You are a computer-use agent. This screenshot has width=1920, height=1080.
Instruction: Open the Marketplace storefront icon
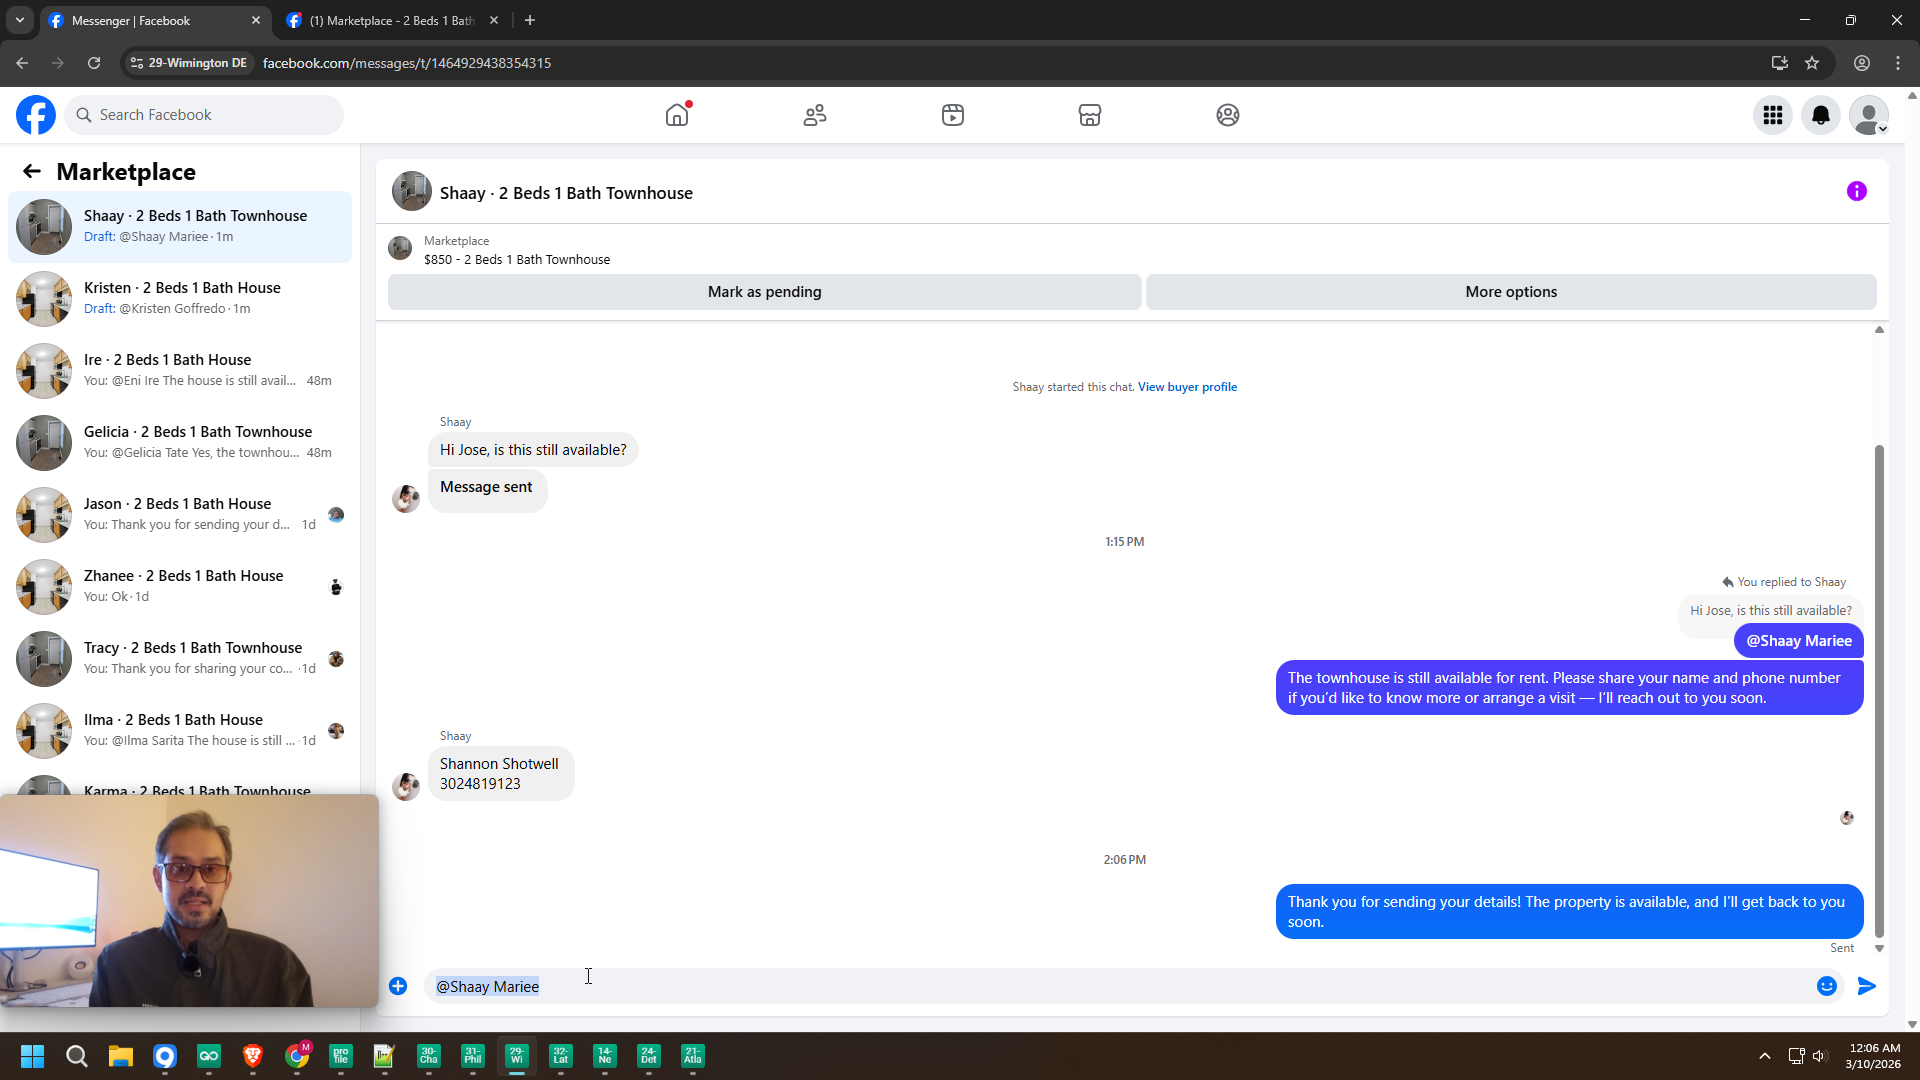coord(1090,115)
